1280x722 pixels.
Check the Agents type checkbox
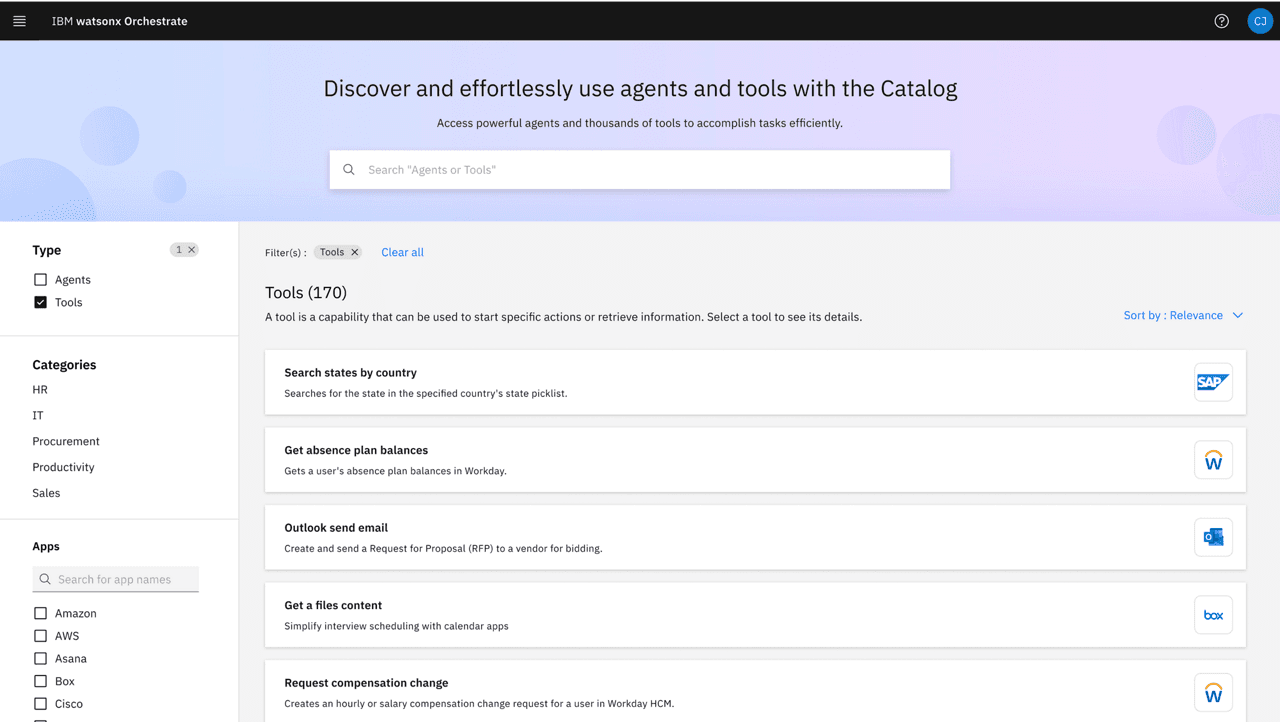[x=40, y=280]
